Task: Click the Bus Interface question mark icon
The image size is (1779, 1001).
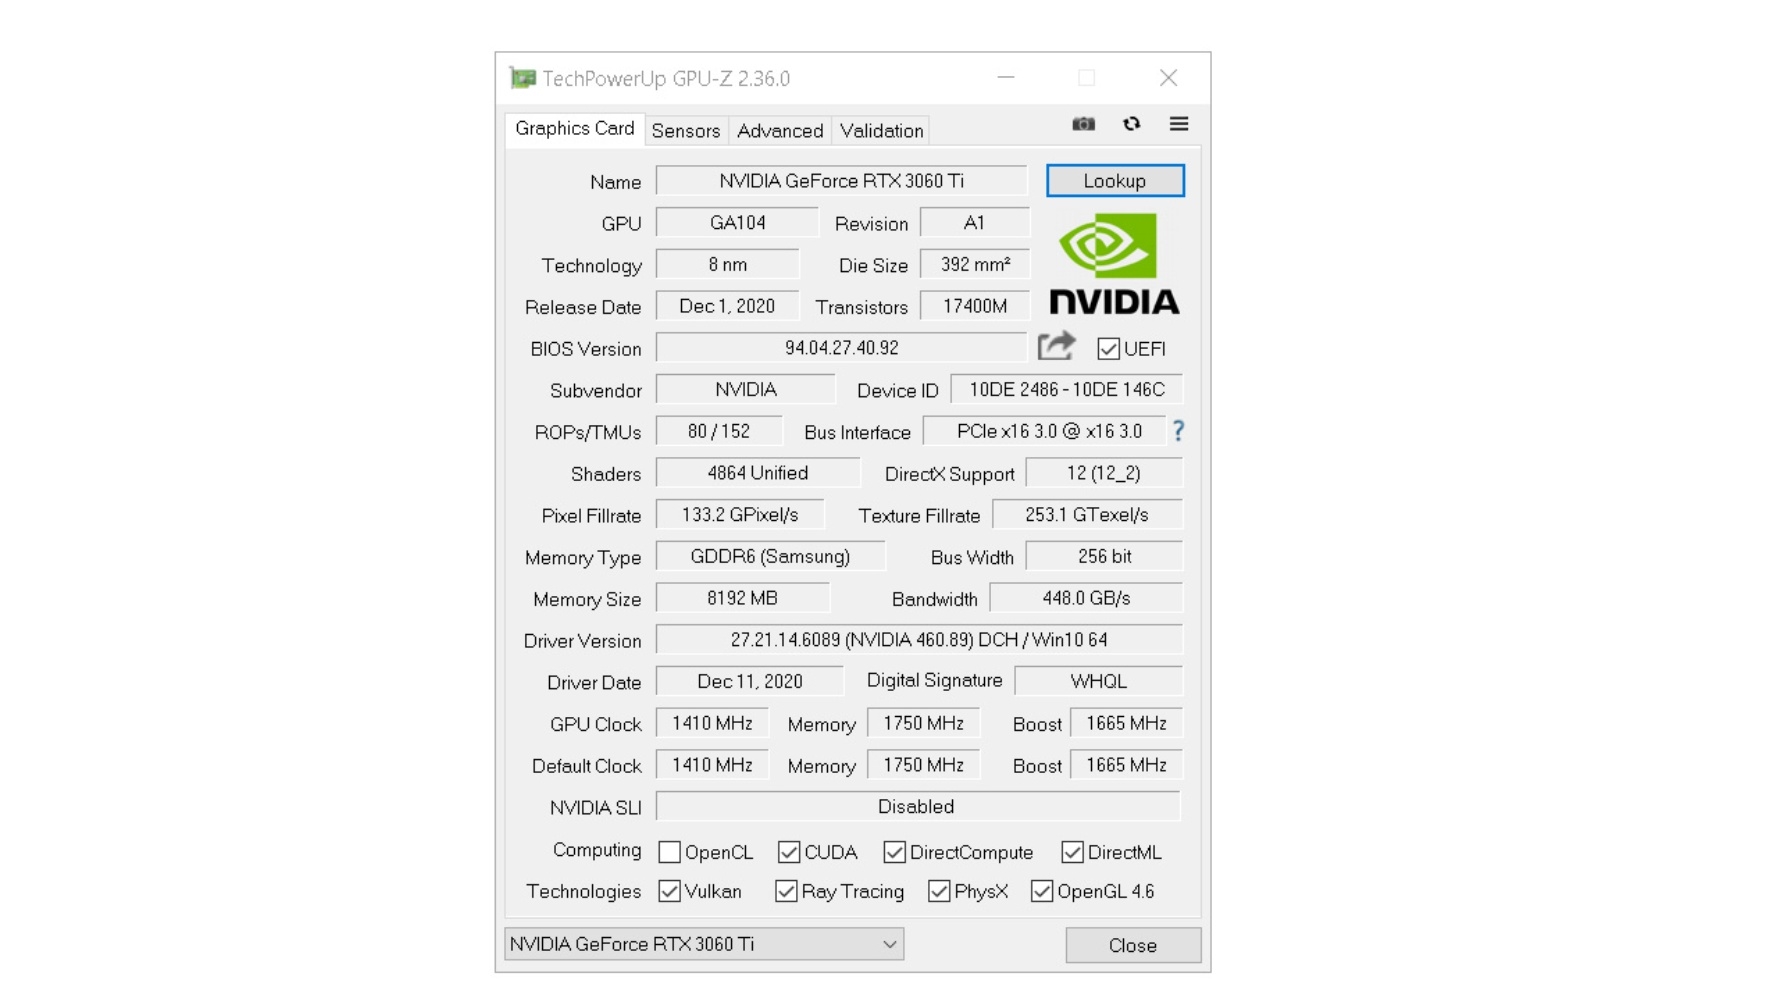Action: [x=1178, y=431]
